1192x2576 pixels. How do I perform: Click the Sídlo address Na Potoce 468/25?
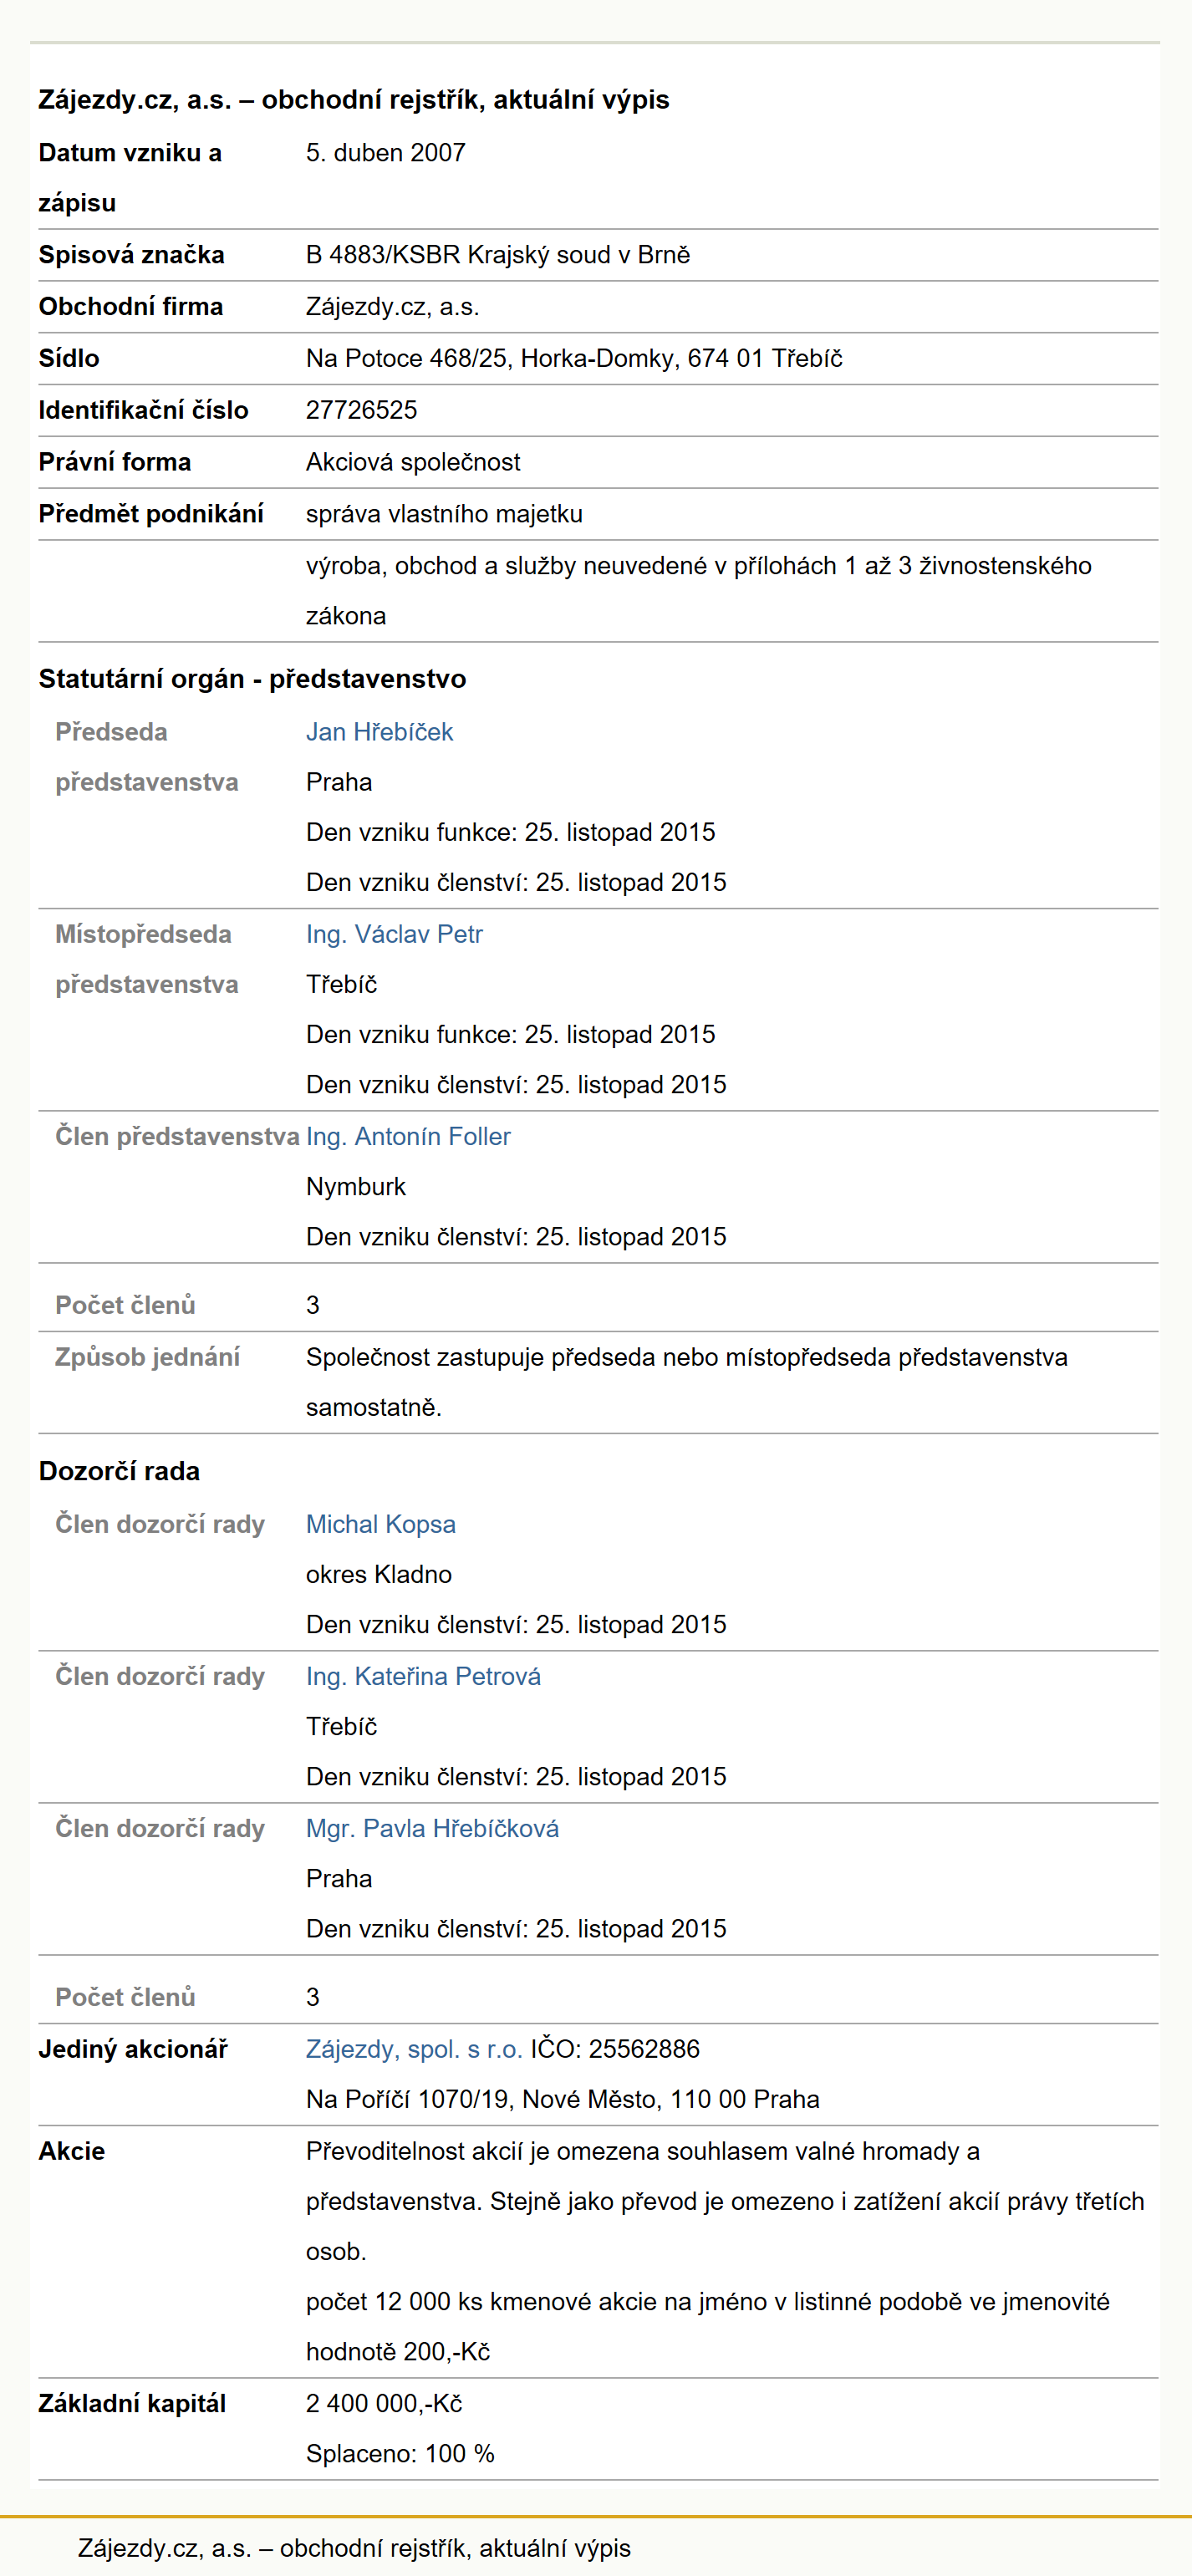coord(574,358)
